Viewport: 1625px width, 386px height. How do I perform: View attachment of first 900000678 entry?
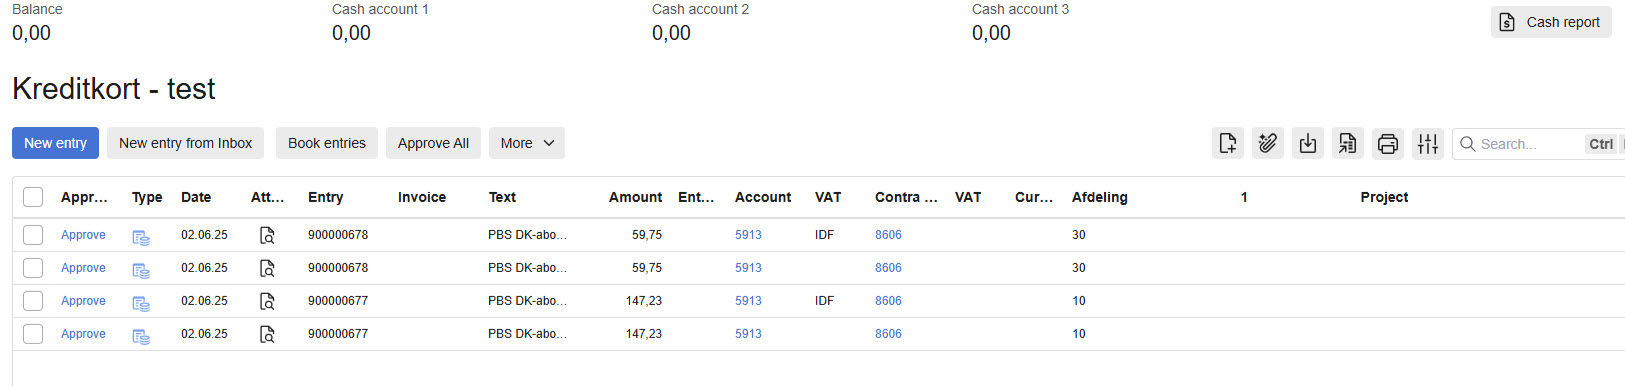[x=267, y=235]
